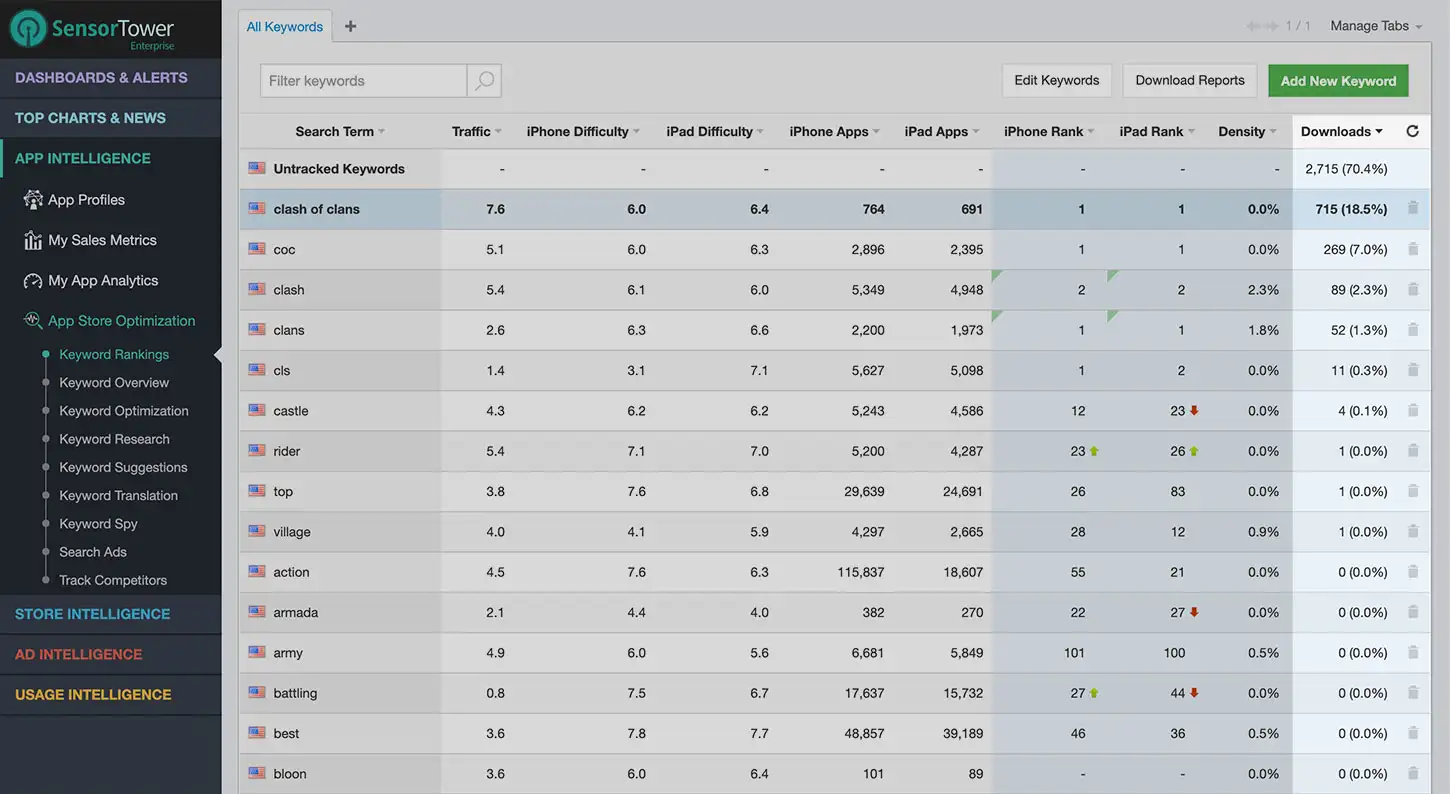1450x794 pixels.
Task: Sort by iPad Difficulty column
Action: (x=715, y=131)
